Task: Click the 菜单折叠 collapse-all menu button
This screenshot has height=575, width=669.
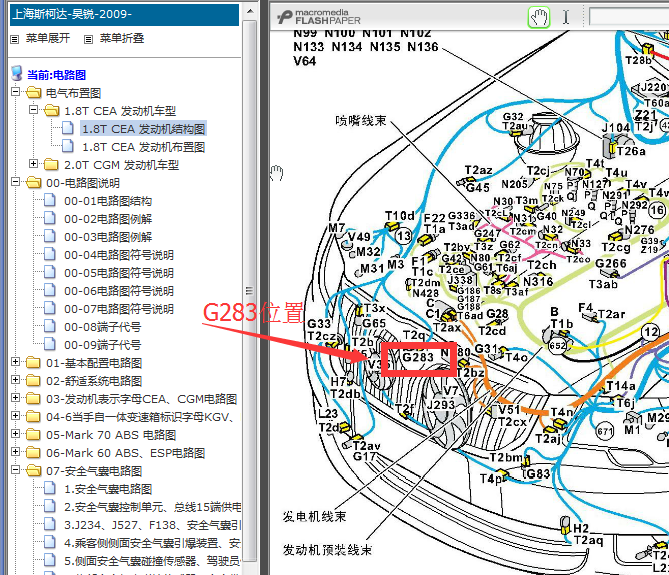Action: 122,38
